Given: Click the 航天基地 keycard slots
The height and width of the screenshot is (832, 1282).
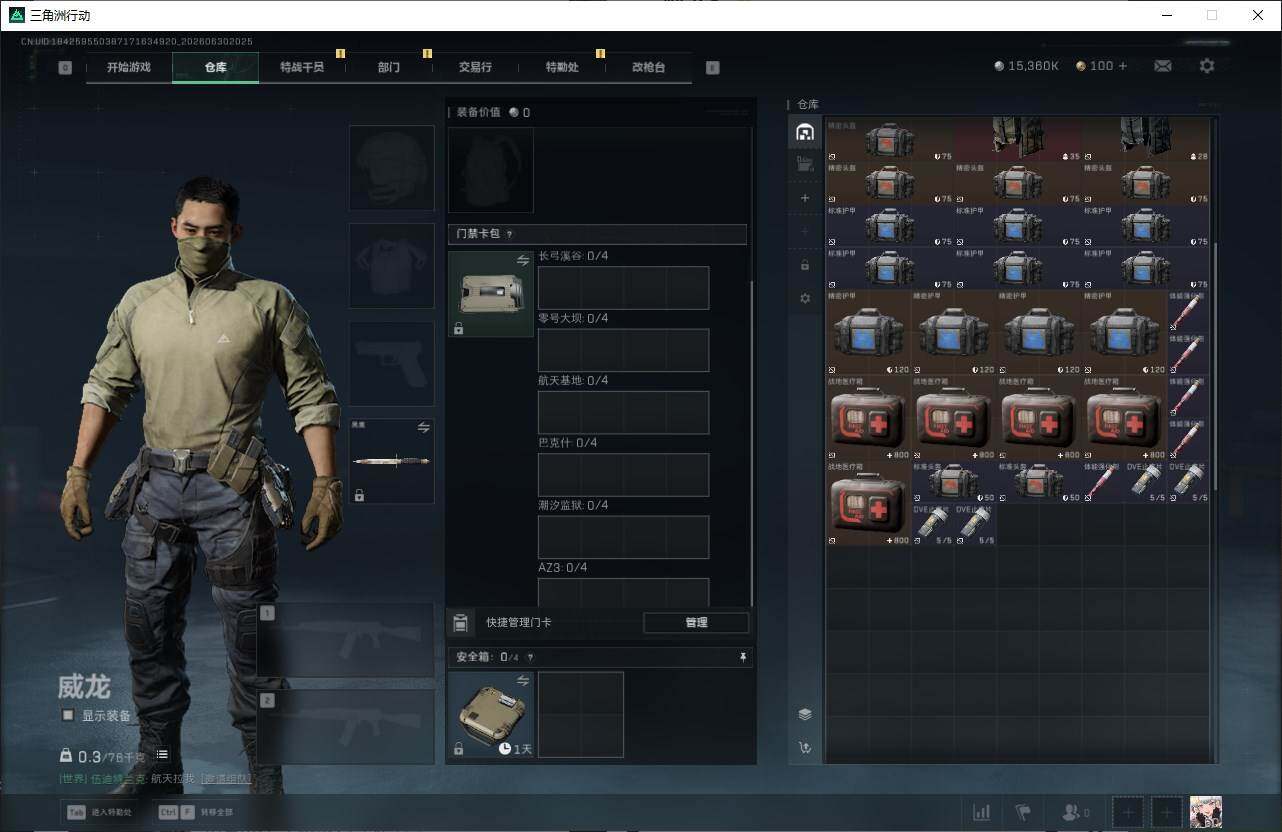Looking at the screenshot, I should [x=623, y=412].
